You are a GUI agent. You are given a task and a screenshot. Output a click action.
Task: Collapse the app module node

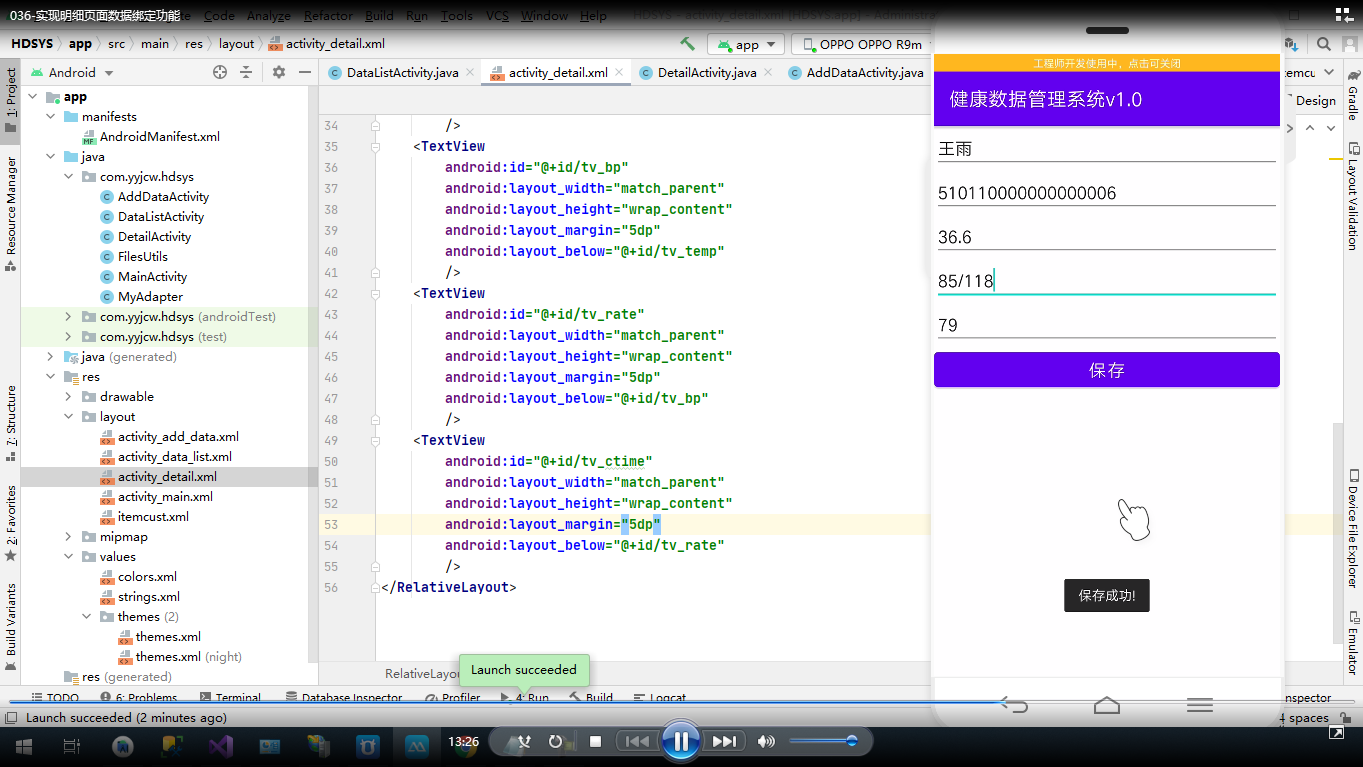[x=33, y=97]
